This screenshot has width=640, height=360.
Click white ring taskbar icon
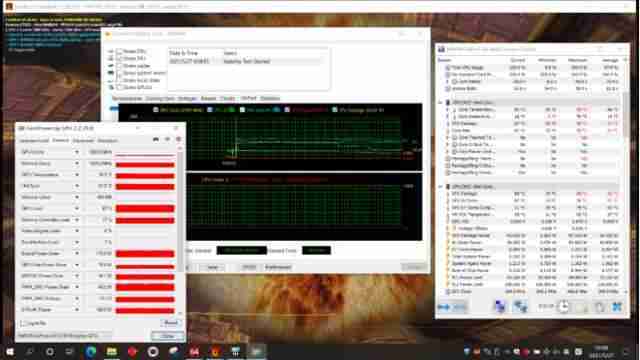(x=153, y=351)
